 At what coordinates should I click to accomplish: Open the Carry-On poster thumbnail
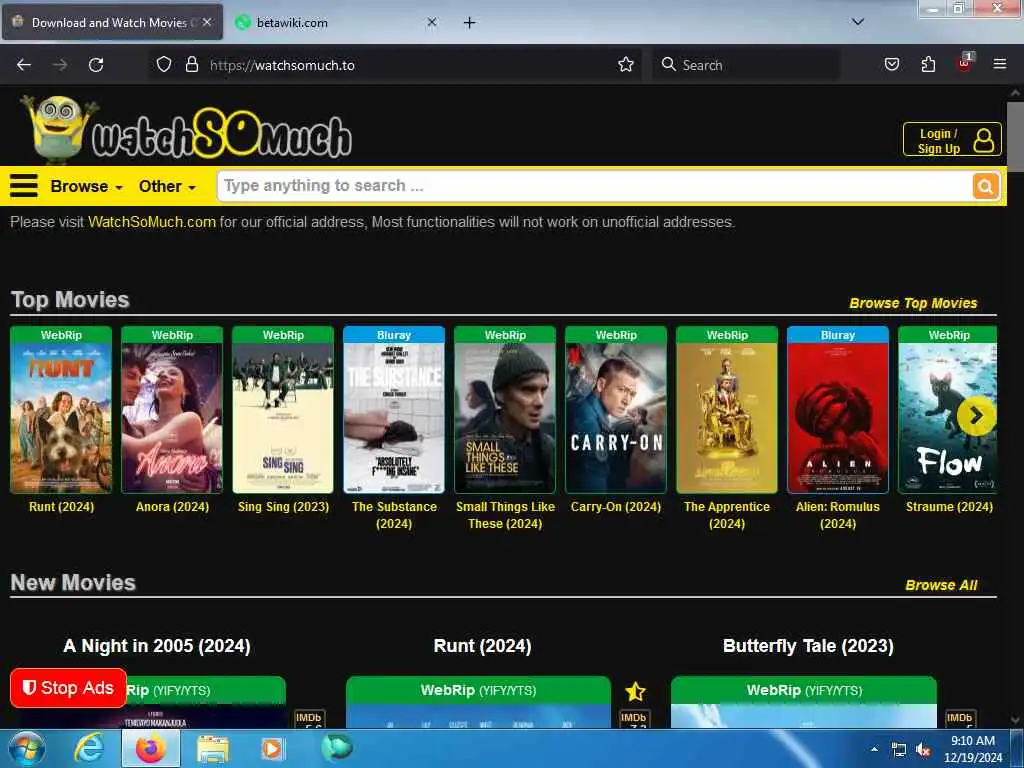(x=616, y=418)
